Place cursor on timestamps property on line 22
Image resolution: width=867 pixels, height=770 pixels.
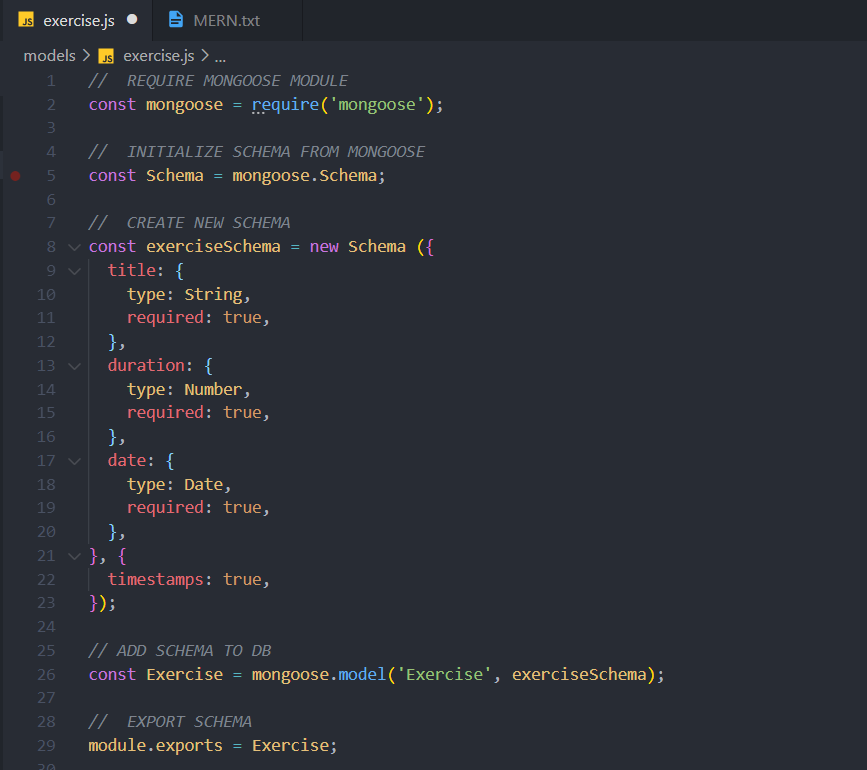click(155, 580)
